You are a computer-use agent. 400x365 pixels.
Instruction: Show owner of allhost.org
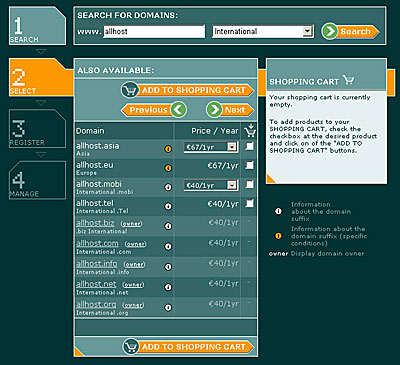pyautogui.click(x=133, y=305)
